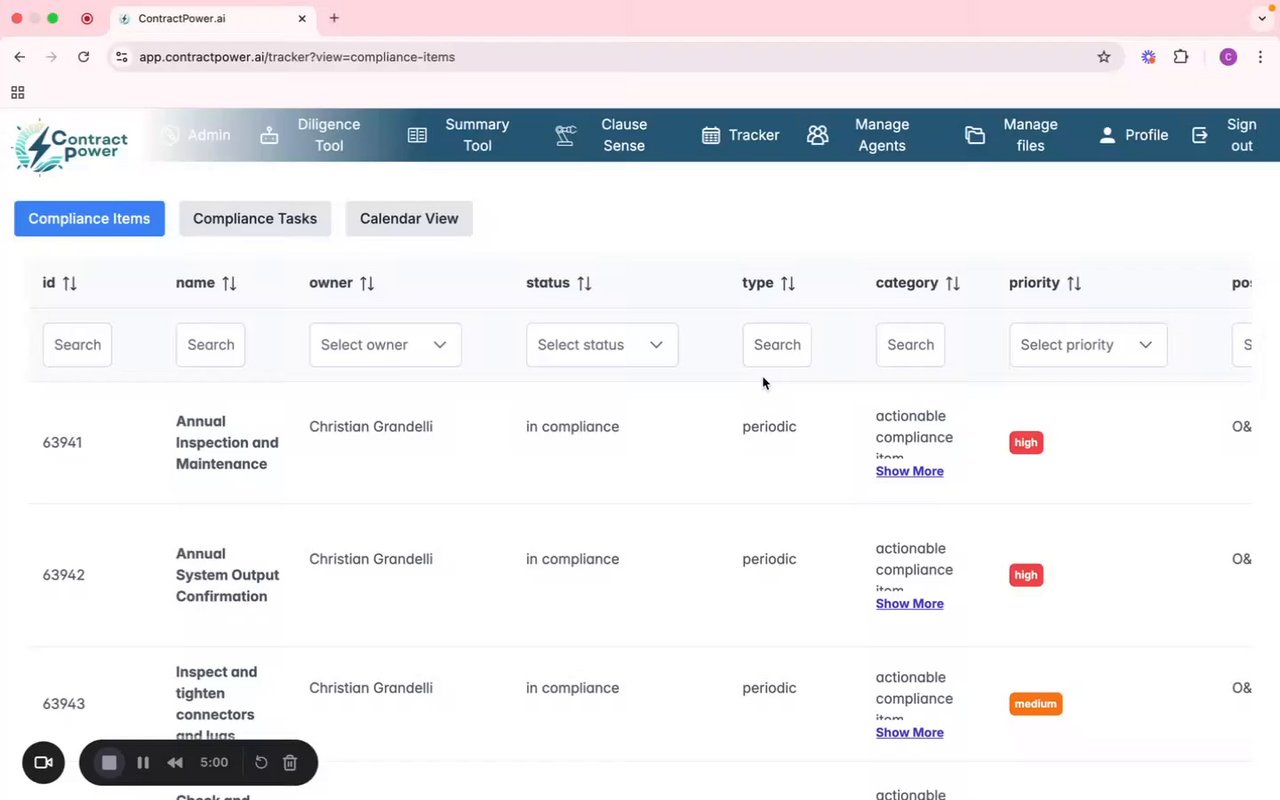Open Summary Tool from navbar
The image size is (1280, 800).
pyautogui.click(x=459, y=135)
